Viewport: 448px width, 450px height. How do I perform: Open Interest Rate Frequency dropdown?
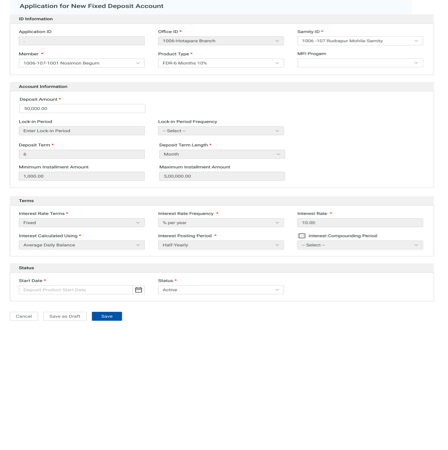pos(221,223)
